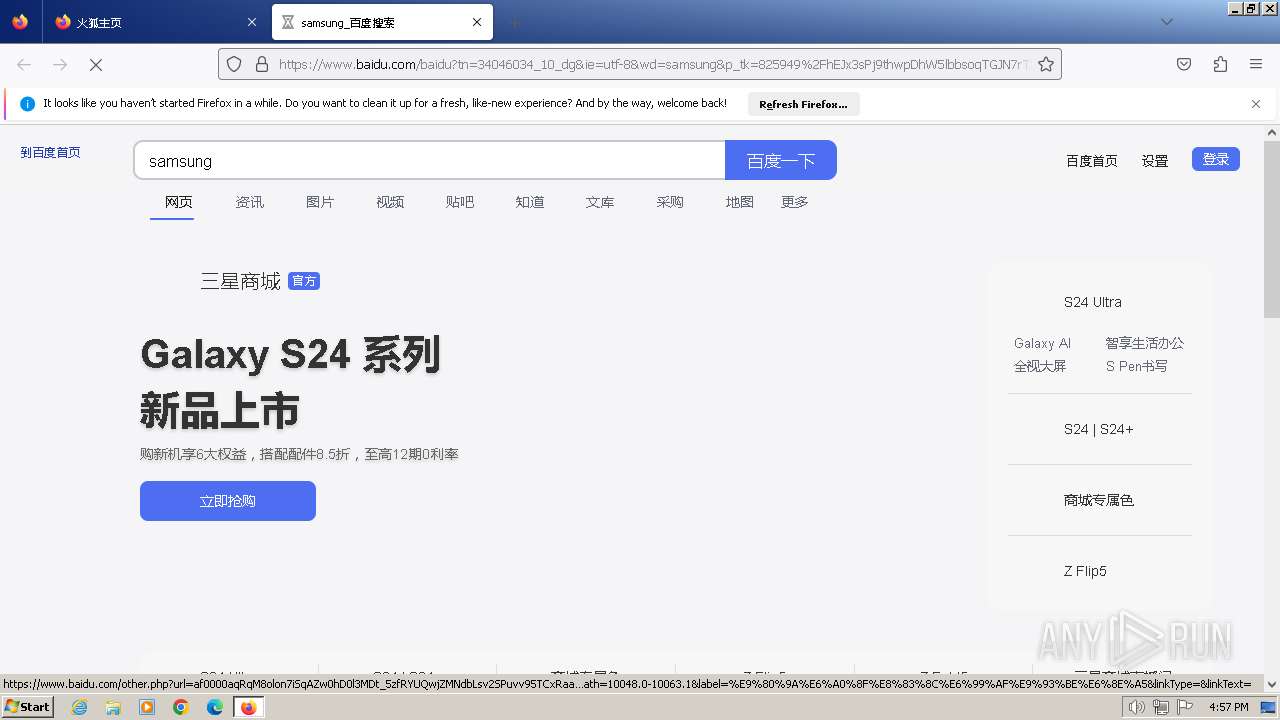Open the 地图 maps tab
Image resolution: width=1280 pixels, height=720 pixels.
(x=740, y=202)
